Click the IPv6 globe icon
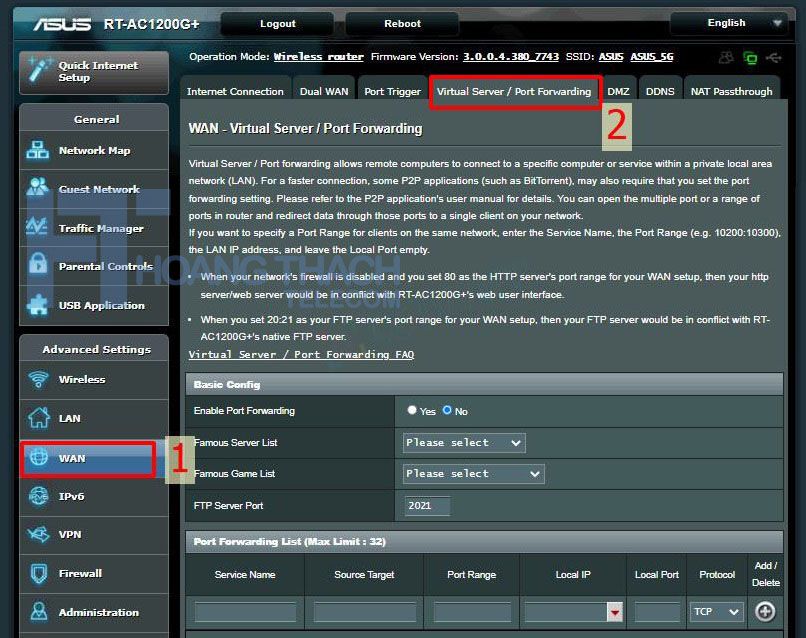Image resolution: width=806 pixels, height=638 pixels. pyautogui.click(x=39, y=496)
